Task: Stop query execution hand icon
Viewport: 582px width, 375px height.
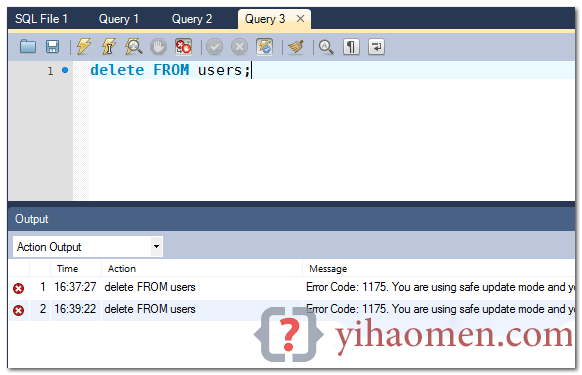Action: [158, 47]
